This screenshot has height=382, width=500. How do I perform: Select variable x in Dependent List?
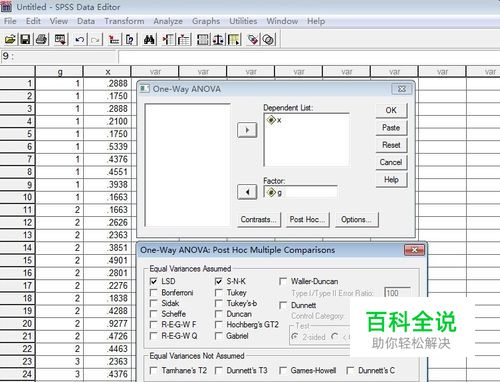tap(274, 120)
